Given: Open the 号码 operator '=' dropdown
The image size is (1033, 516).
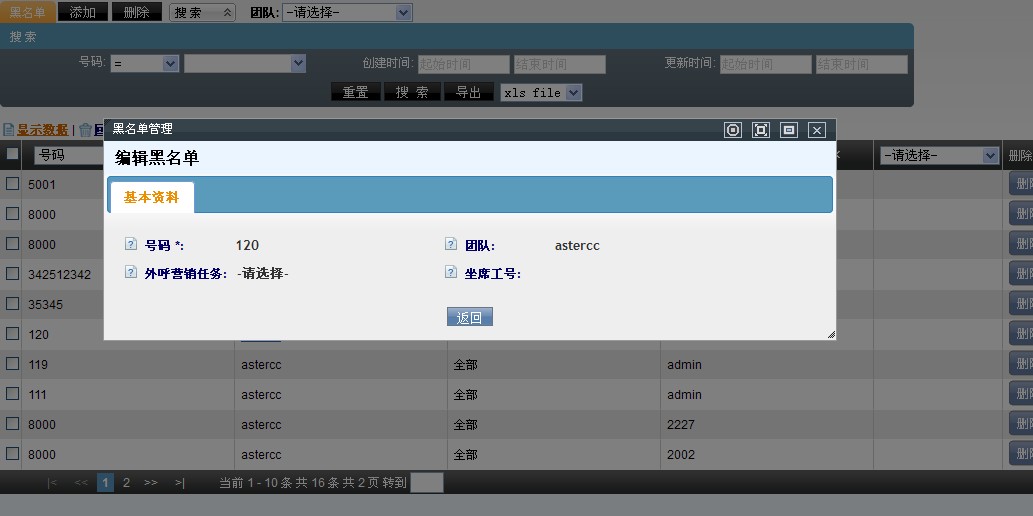Looking at the screenshot, I should click(144, 63).
